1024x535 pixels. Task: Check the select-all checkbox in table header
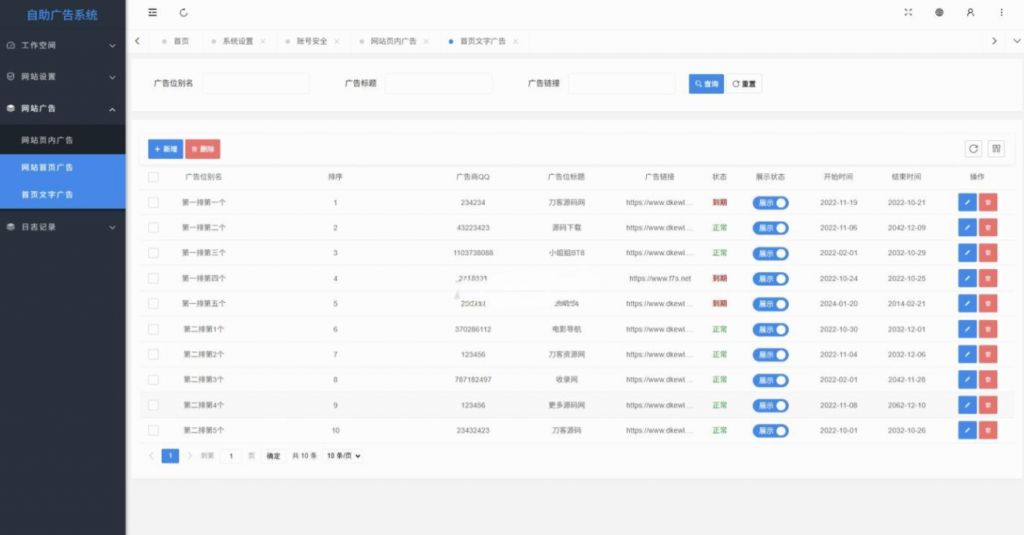[153, 177]
